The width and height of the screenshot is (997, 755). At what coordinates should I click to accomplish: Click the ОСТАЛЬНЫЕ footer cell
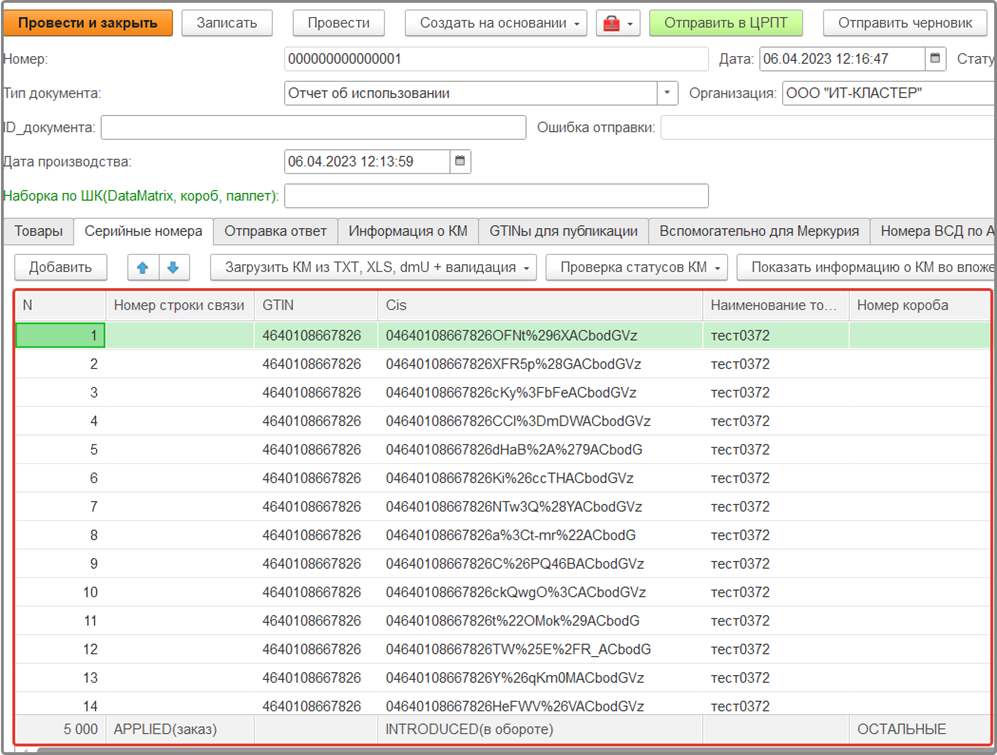coord(920,729)
